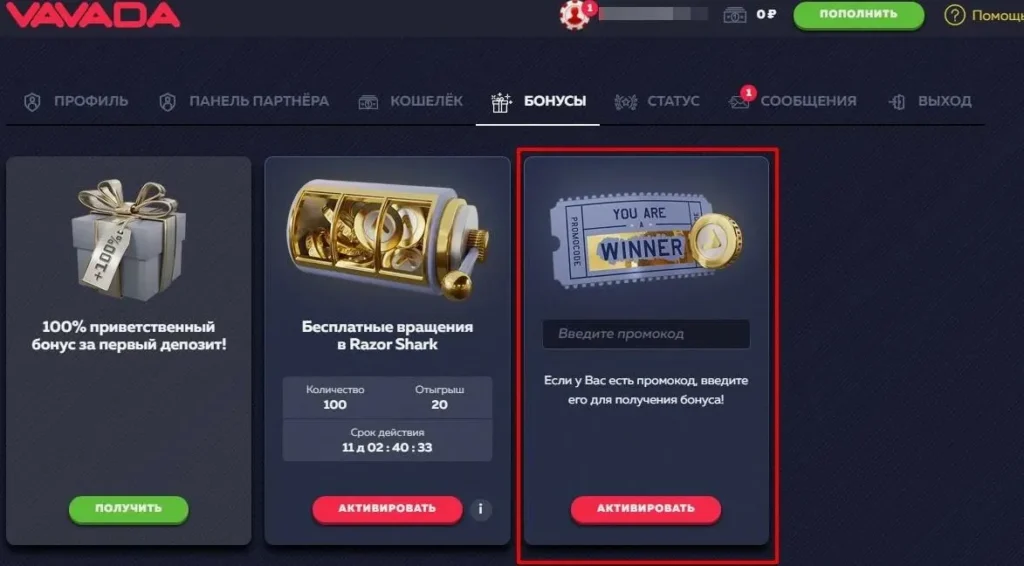This screenshot has width=1024, height=566.
Task: Click the Winner promocode ticket image
Action: (x=646, y=240)
